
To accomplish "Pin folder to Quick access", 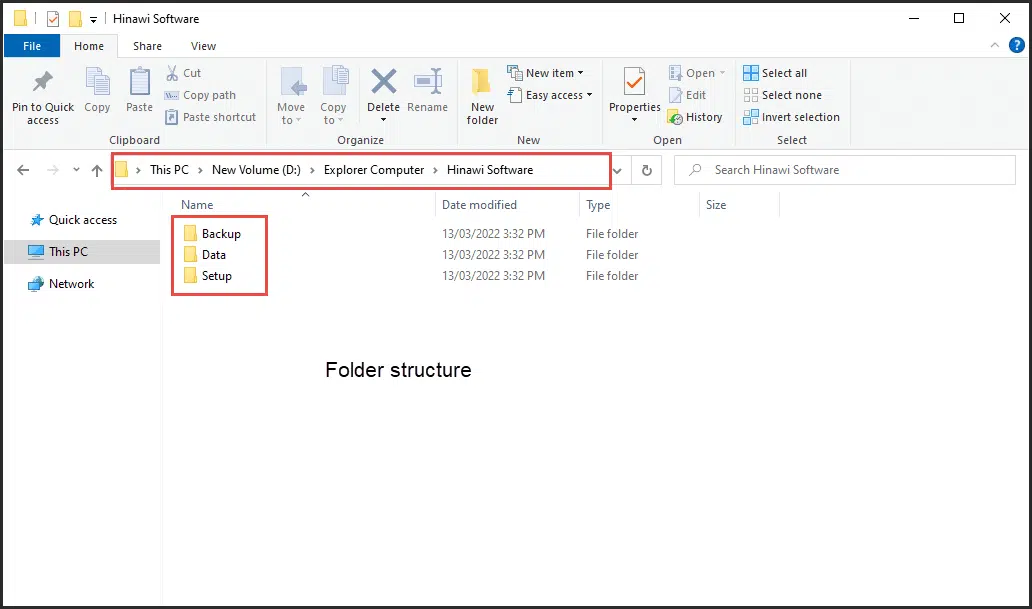I will tap(43, 97).
